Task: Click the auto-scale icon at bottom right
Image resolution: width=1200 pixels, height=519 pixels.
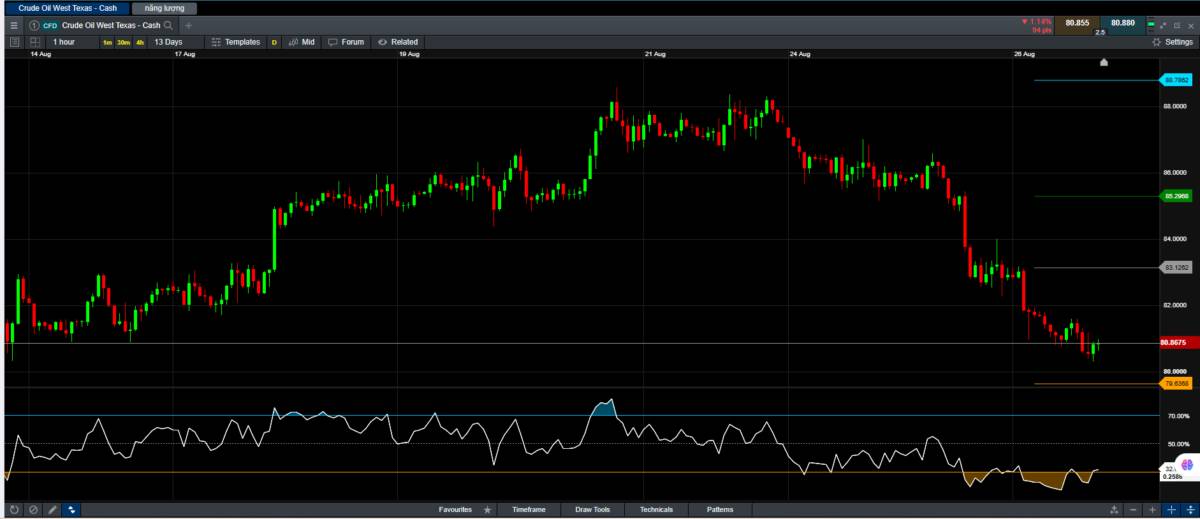Action: (x=1113, y=510)
